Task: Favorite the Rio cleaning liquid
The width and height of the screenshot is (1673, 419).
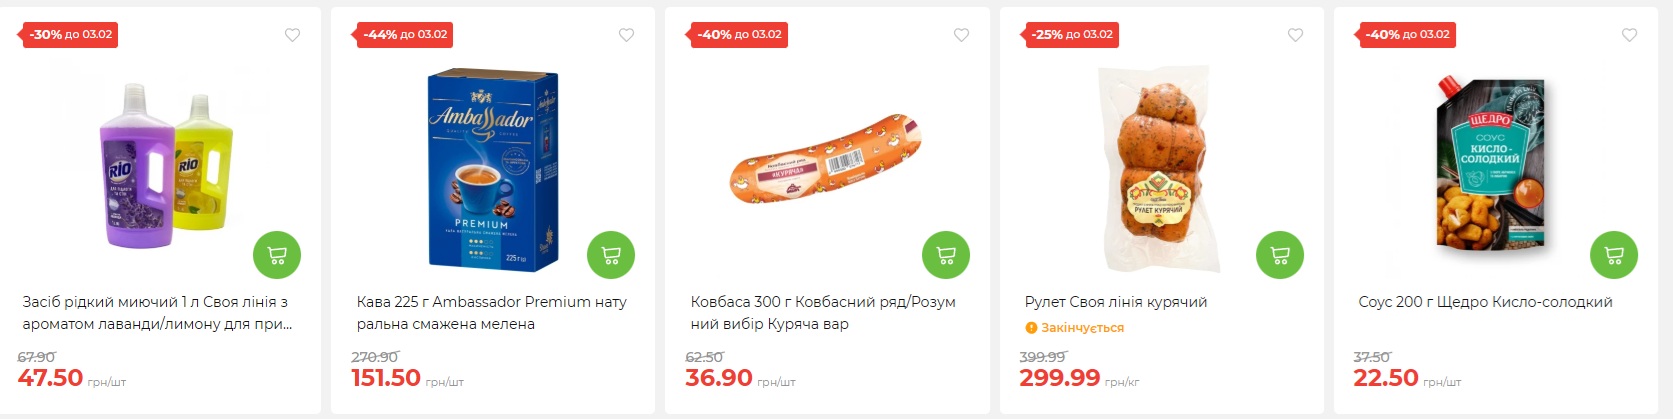Action: point(292,35)
